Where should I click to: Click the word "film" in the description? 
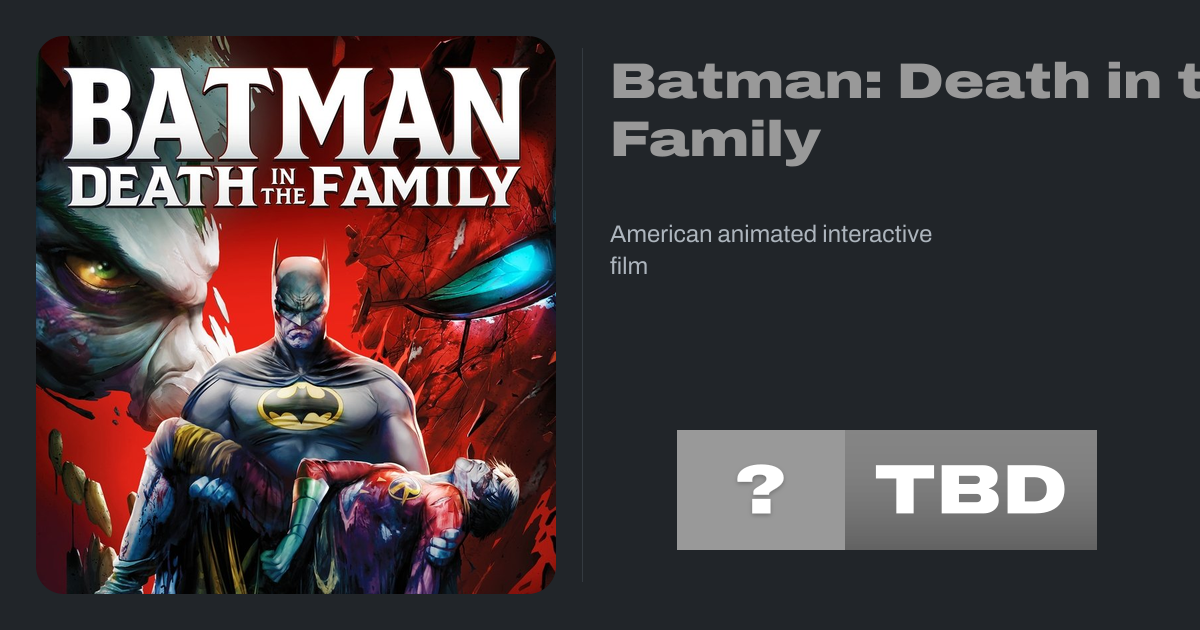pyautogui.click(x=629, y=267)
